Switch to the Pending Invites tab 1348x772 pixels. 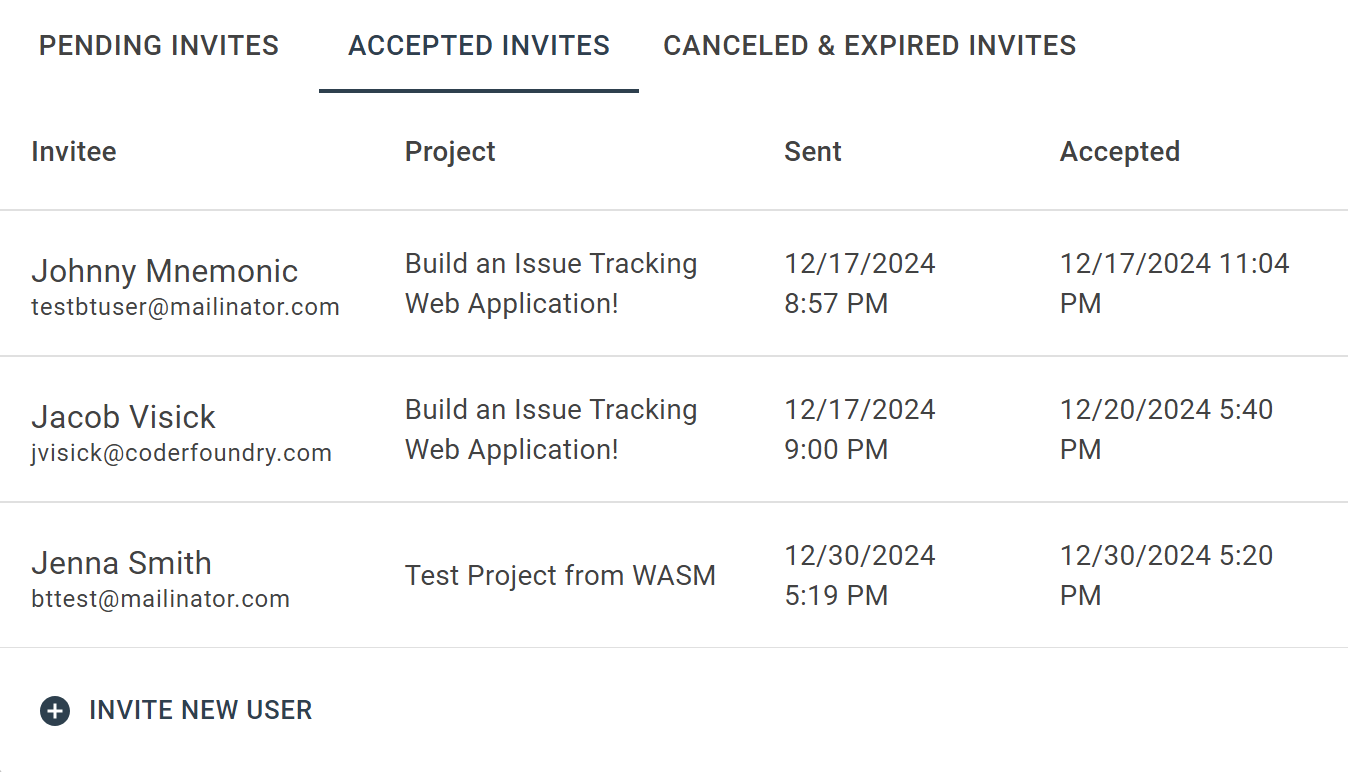tap(159, 46)
